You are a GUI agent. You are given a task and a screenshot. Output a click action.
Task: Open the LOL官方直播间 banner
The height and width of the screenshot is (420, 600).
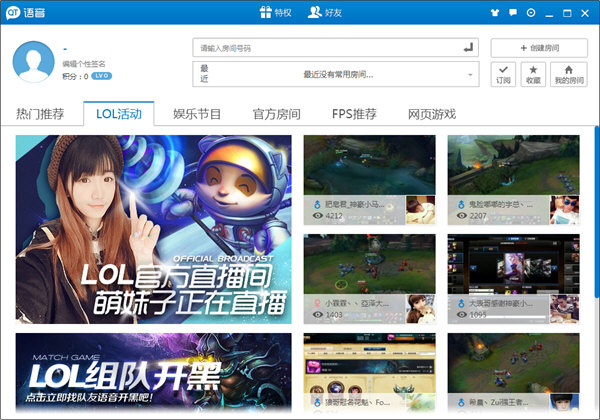point(153,229)
